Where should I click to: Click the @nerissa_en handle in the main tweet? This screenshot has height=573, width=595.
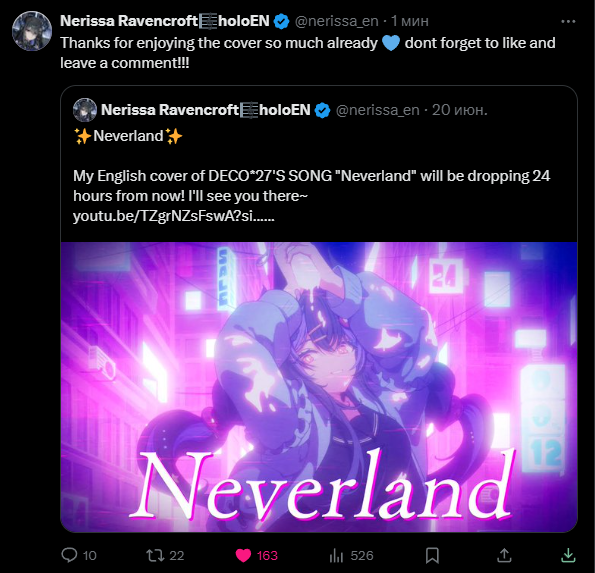[337, 21]
